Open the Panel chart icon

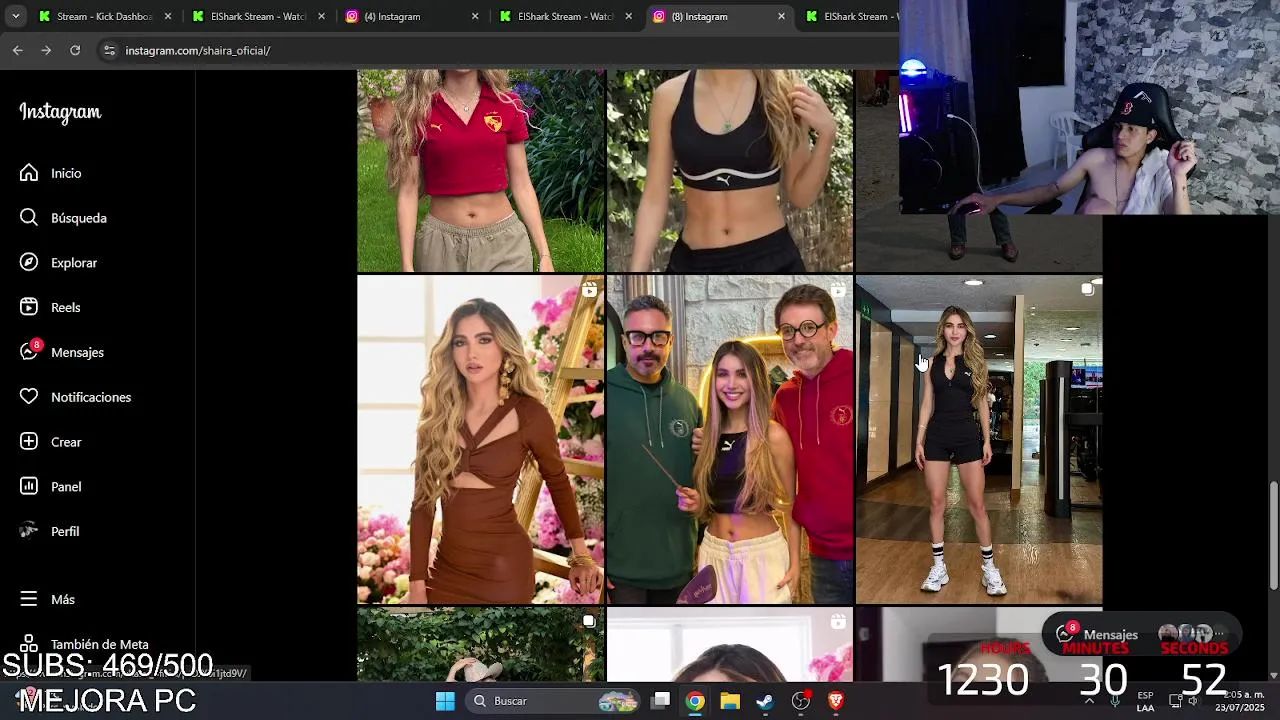[29, 487]
